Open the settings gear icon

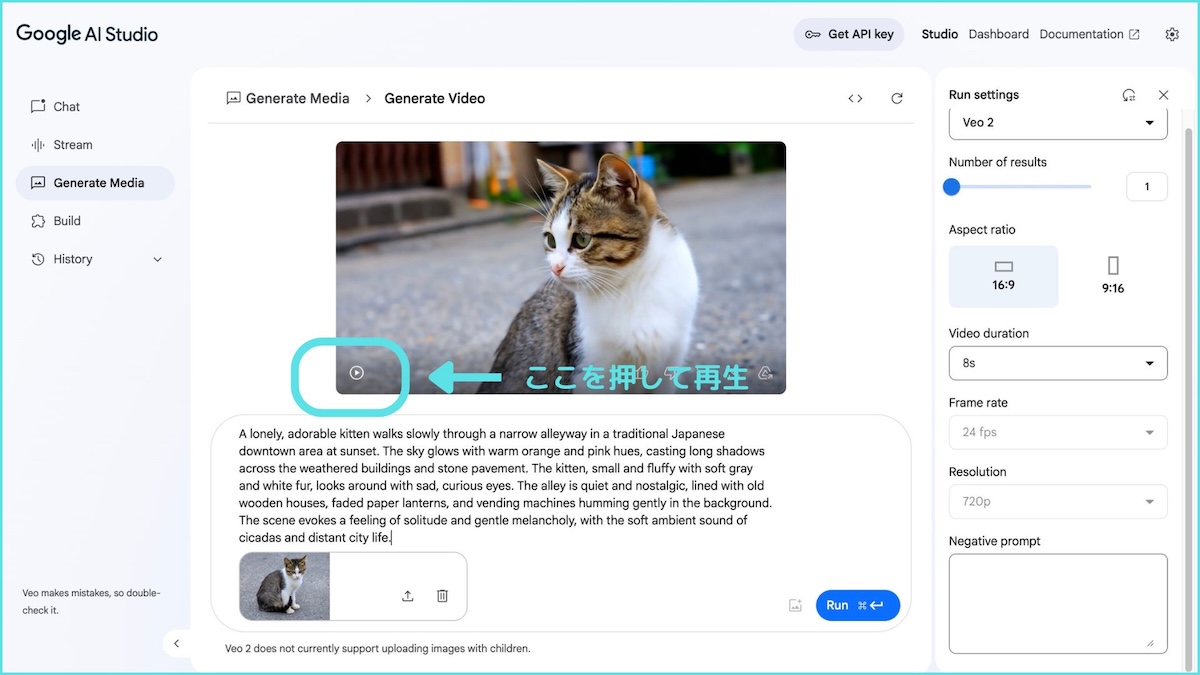tap(1172, 34)
